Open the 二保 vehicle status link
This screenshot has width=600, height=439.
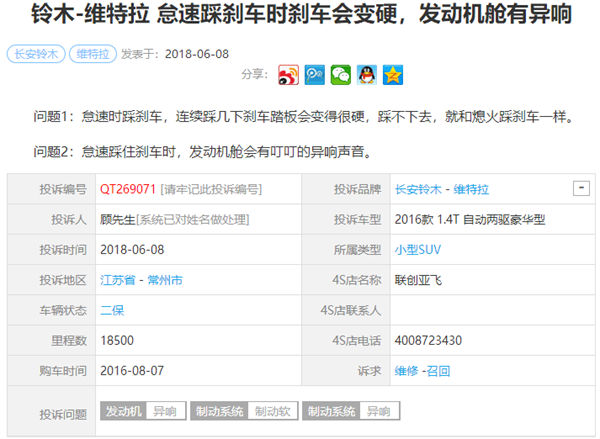112,310
